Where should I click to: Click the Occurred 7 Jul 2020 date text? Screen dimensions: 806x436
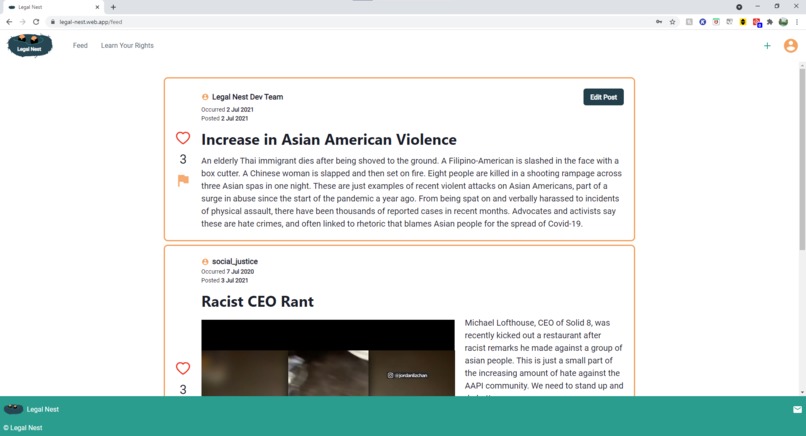(227, 271)
